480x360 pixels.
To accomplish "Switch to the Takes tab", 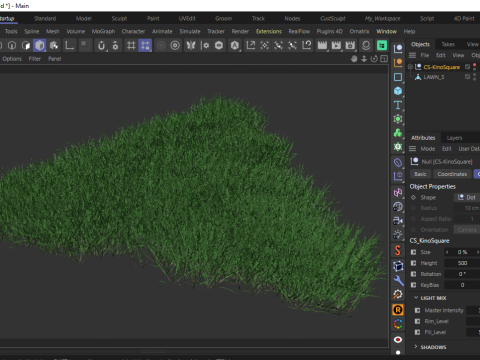I will tap(448, 44).
